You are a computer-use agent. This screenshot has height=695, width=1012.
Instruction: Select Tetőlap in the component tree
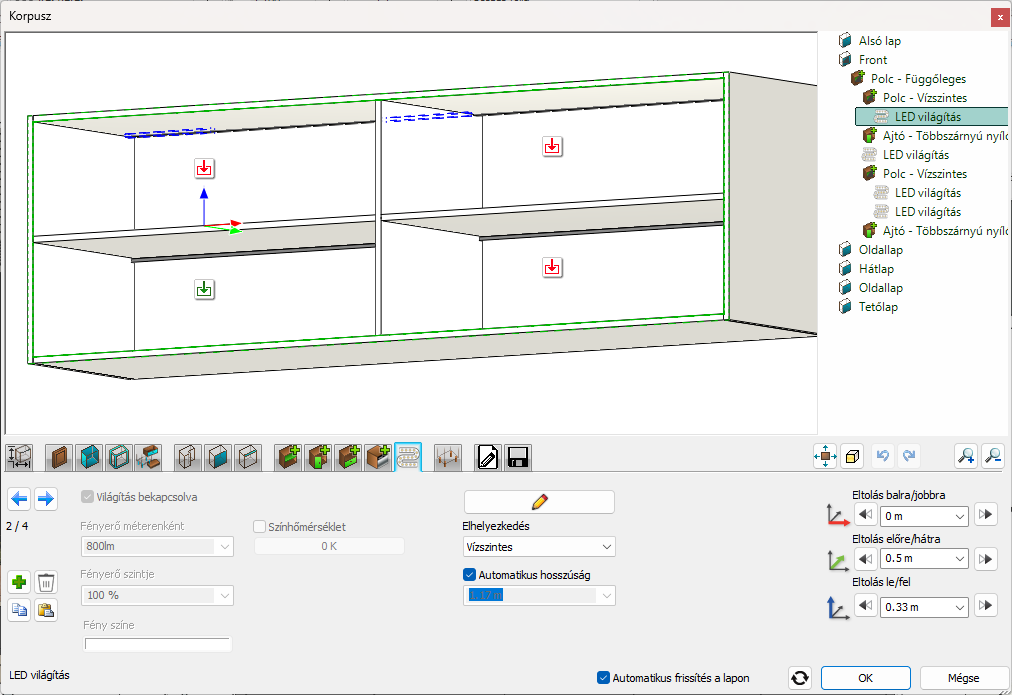[x=880, y=307]
